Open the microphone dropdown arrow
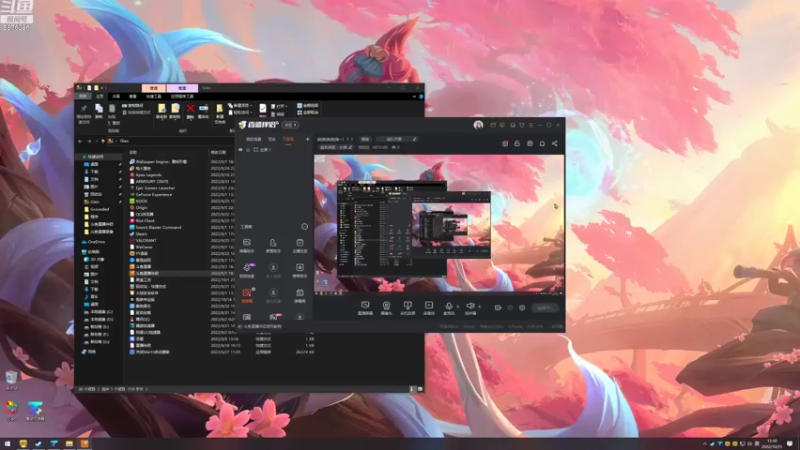Screen dimensions: 800x450 pyautogui.click(x=457, y=307)
